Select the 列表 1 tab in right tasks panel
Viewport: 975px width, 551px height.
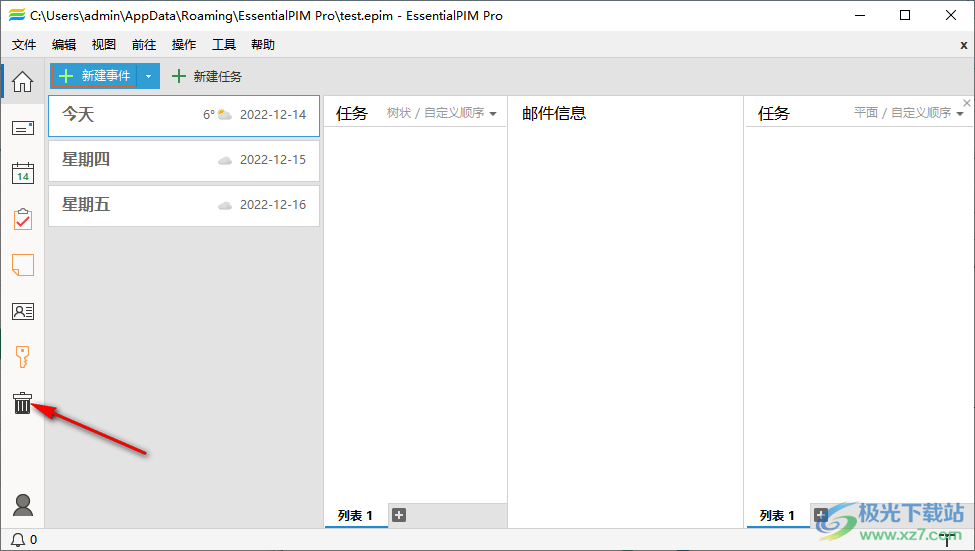[777, 516]
